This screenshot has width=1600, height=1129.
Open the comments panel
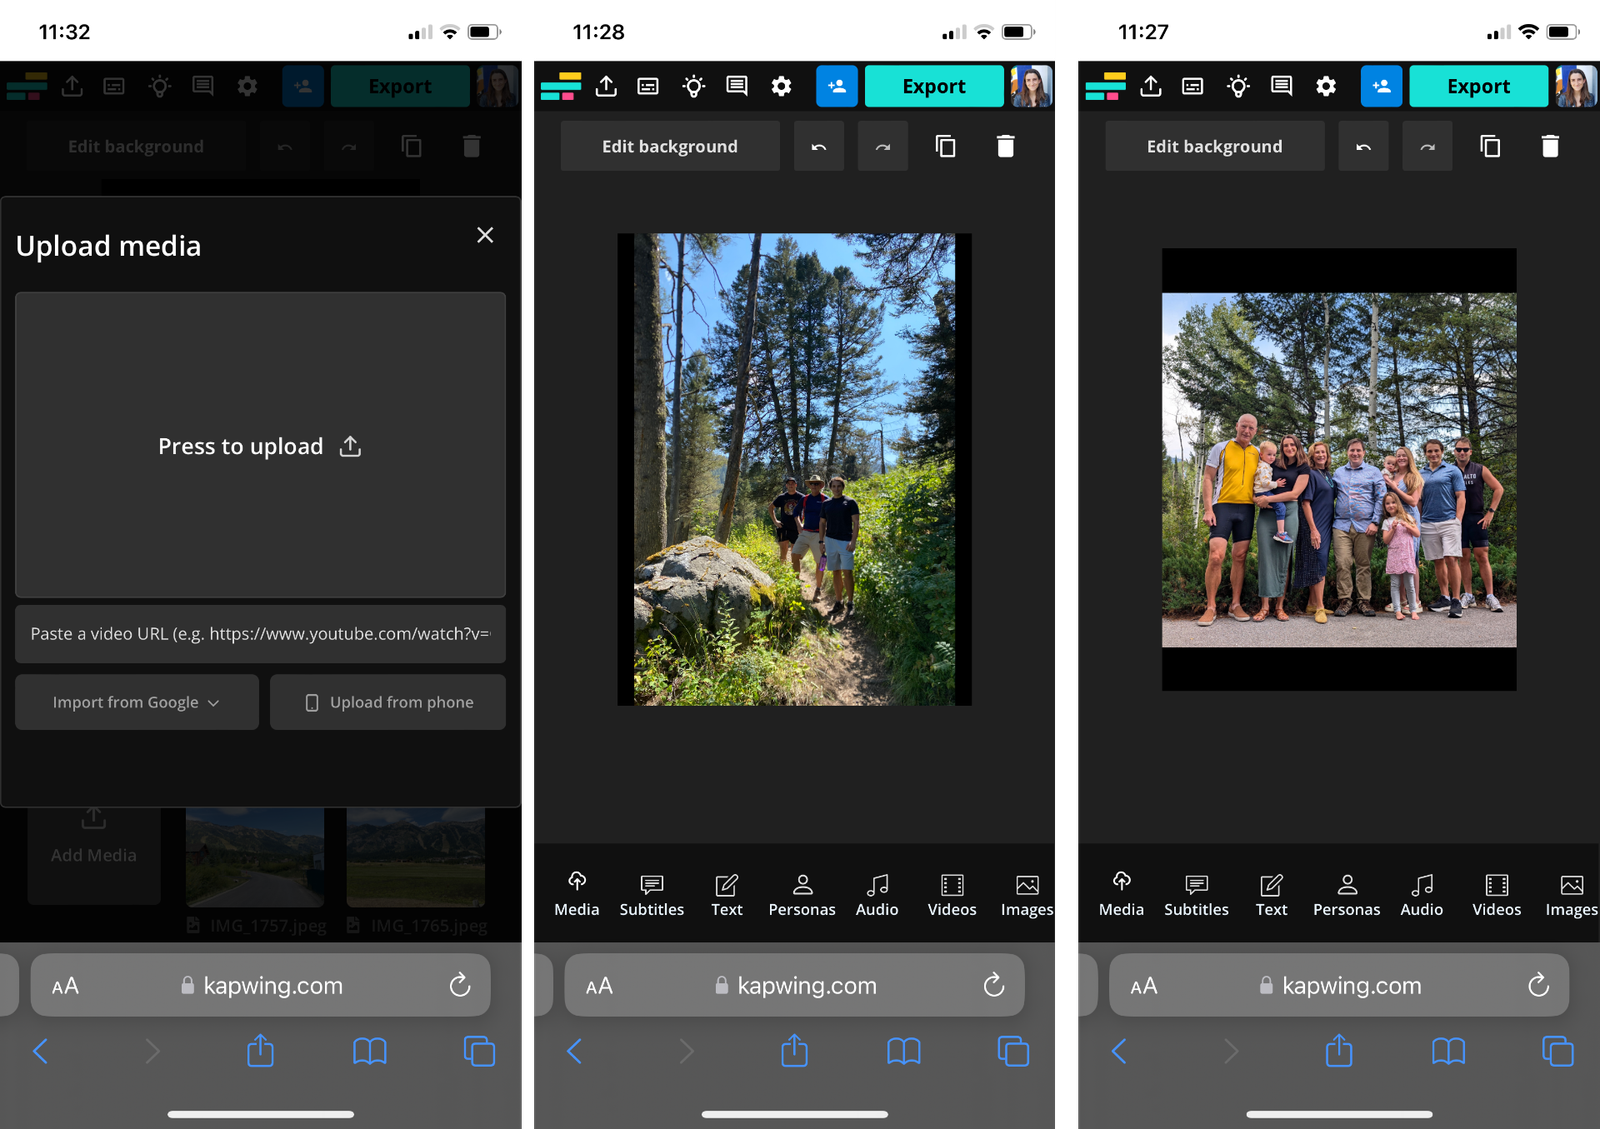[x=737, y=86]
